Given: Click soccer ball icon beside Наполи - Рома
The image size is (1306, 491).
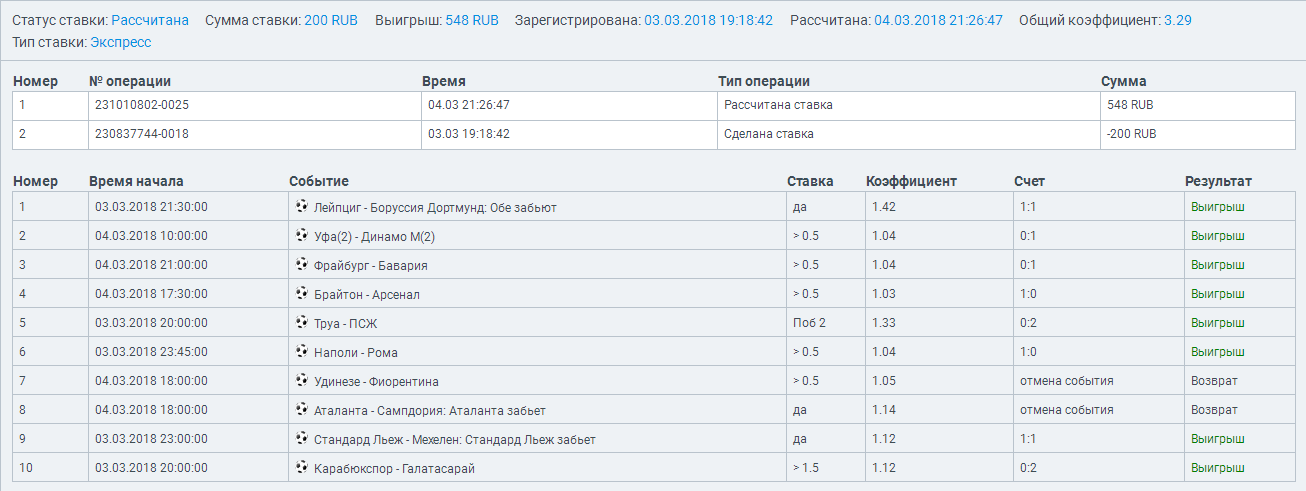Looking at the screenshot, I should point(302,352).
